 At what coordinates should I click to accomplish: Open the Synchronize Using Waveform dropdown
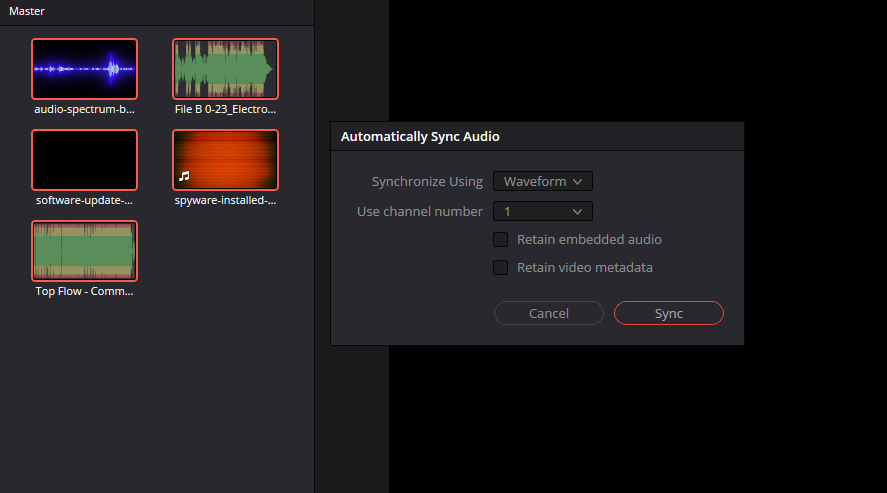pos(542,181)
